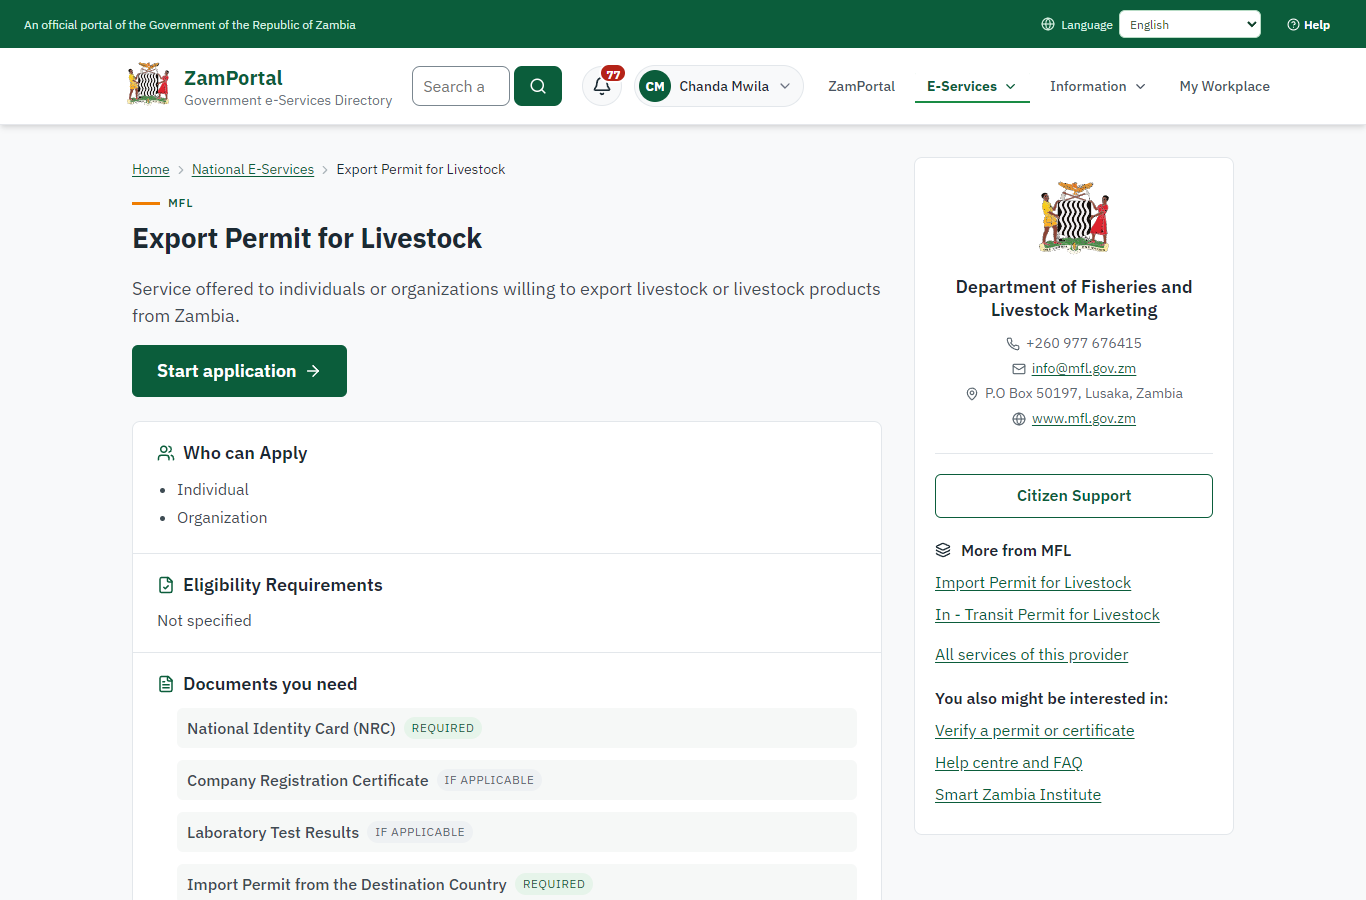Viewport: 1366px width, 900px height.
Task: Open In - Transit Permit for Livestock link
Action: 1047,615
